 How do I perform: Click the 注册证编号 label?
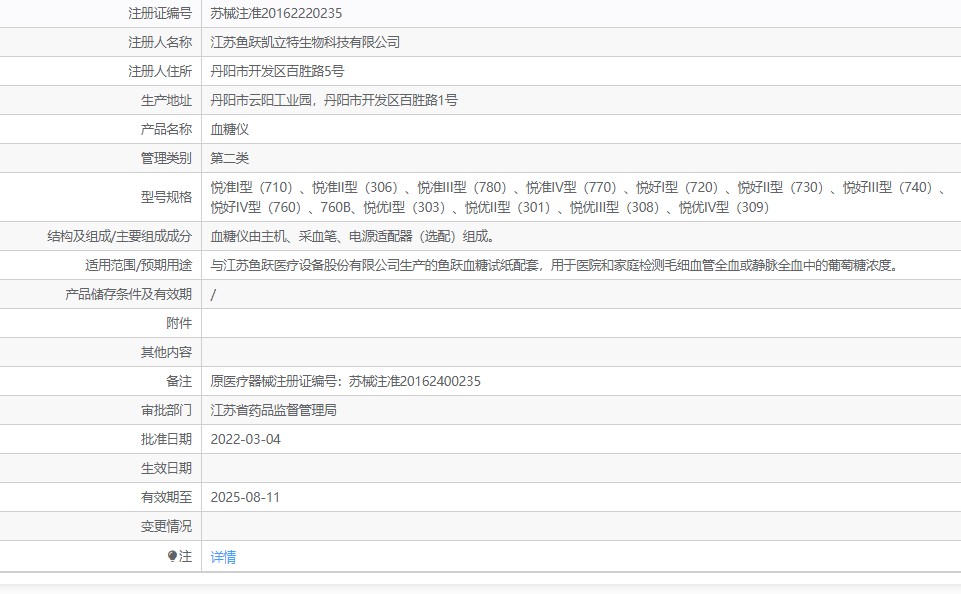[160, 13]
